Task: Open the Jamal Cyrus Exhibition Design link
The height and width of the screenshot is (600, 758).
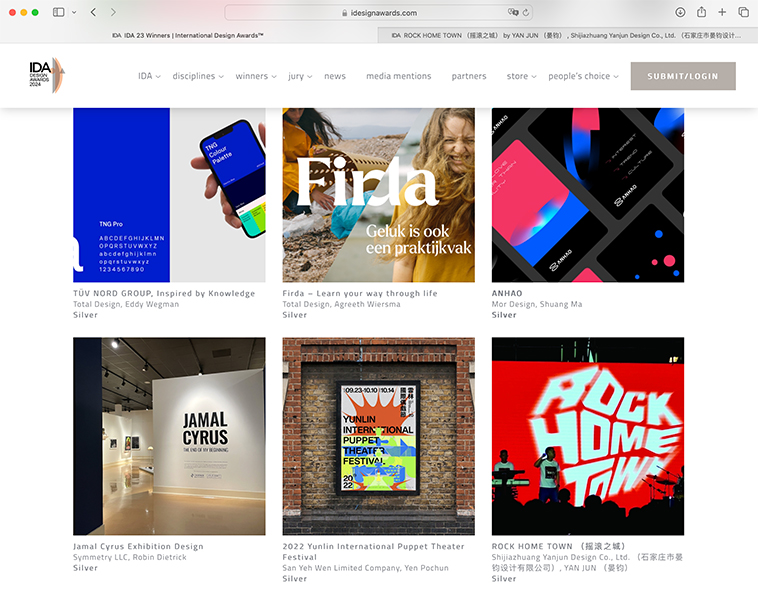Action: (x=138, y=547)
